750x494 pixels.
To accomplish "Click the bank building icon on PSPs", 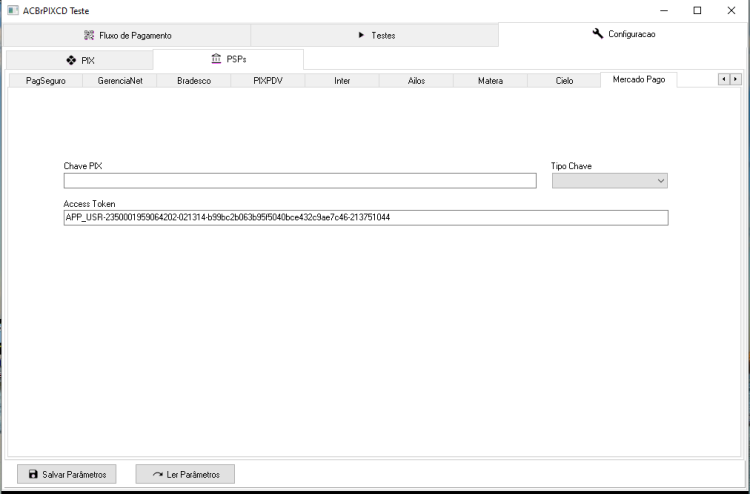I will tap(216, 59).
